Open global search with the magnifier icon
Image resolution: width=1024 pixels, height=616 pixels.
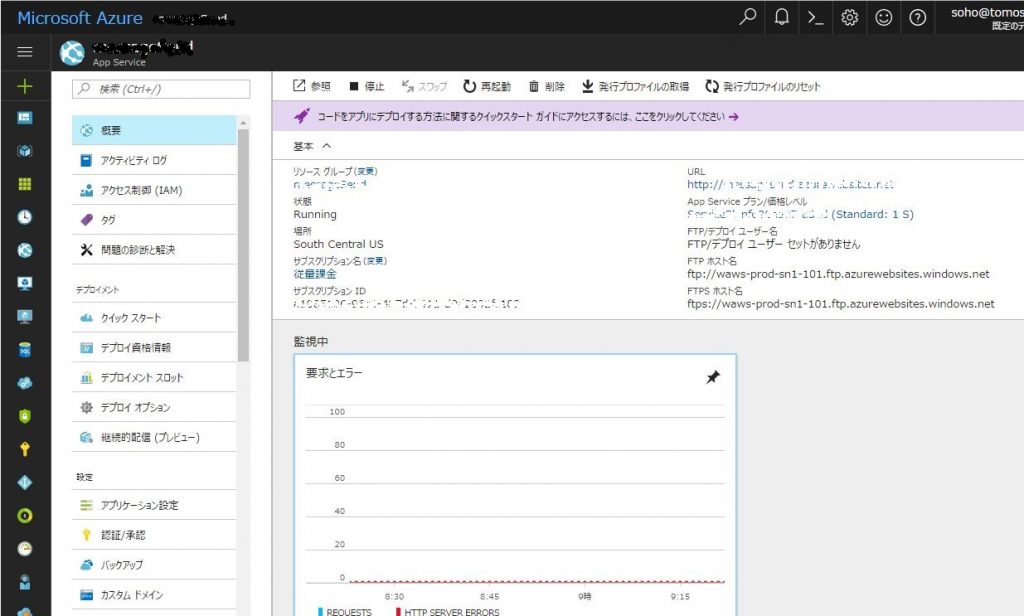(747, 17)
